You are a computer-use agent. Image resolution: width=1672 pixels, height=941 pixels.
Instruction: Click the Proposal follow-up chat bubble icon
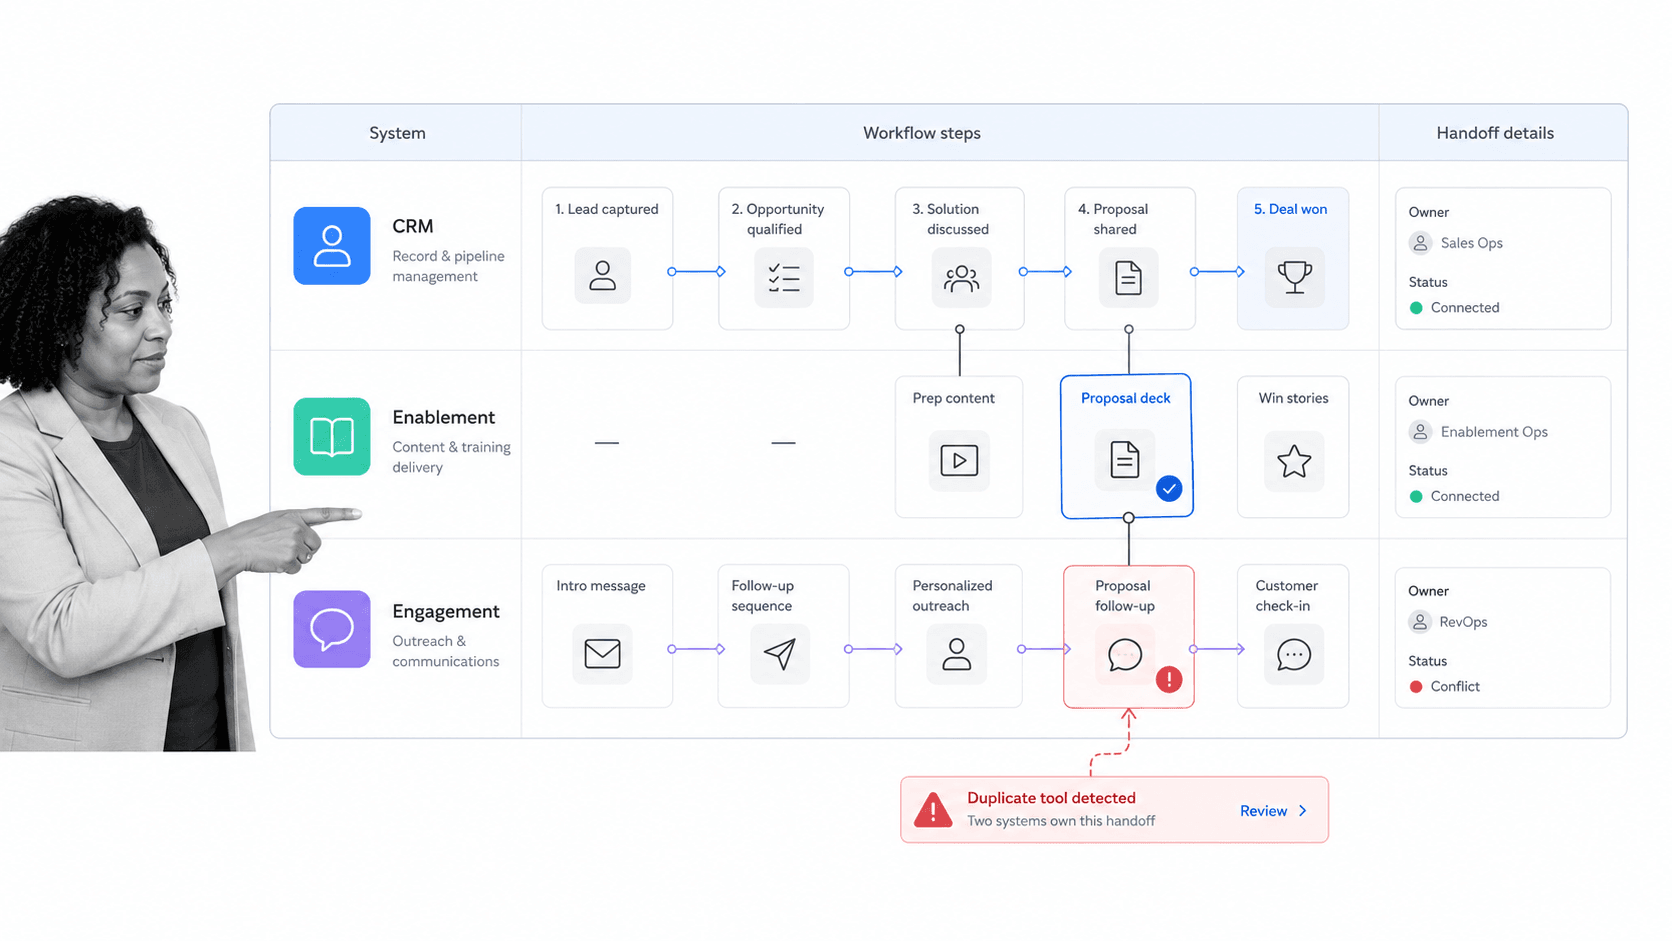(1125, 654)
